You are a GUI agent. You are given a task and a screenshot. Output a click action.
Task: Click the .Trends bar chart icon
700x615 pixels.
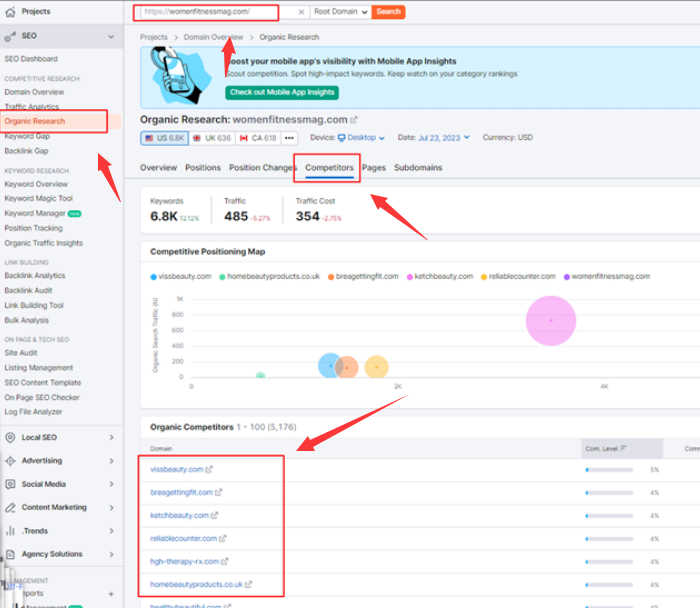pyautogui.click(x=11, y=531)
